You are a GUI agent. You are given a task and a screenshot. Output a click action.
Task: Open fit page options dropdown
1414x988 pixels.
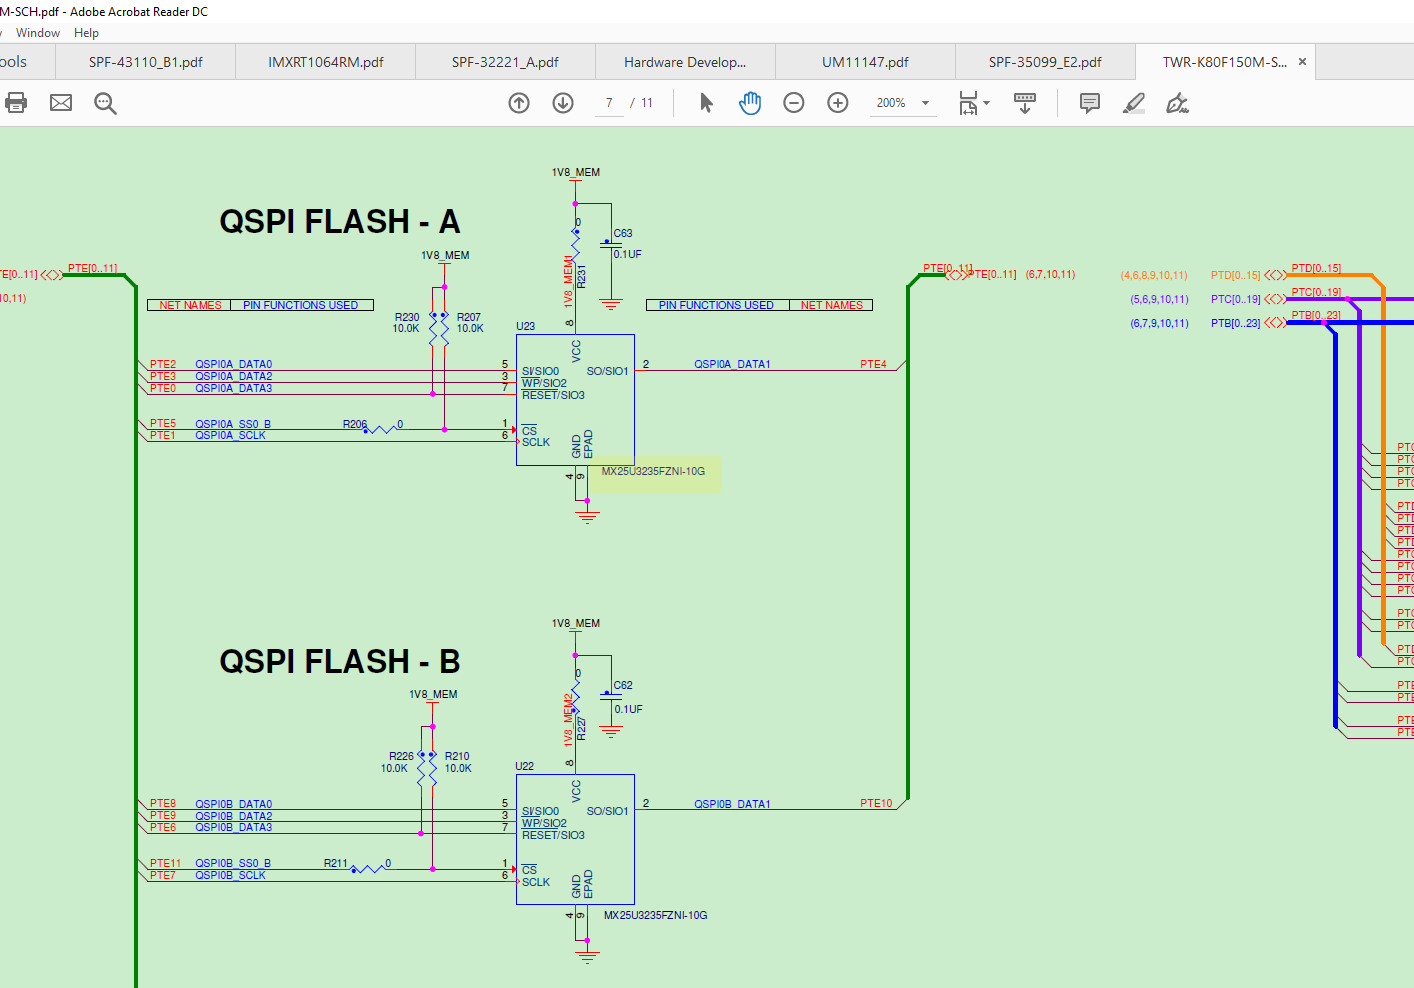pyautogui.click(x=974, y=103)
